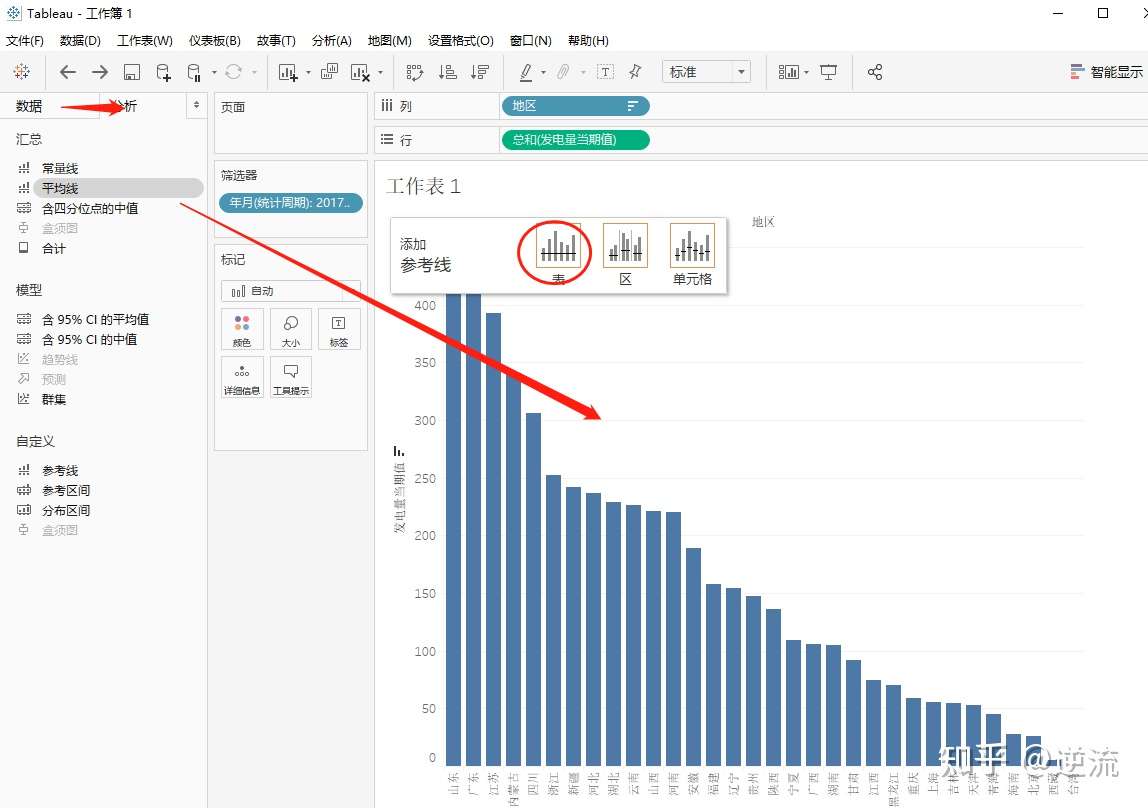Select the 颜色 (Color) mark card icon
The height and width of the screenshot is (808, 1148).
[x=242, y=328]
